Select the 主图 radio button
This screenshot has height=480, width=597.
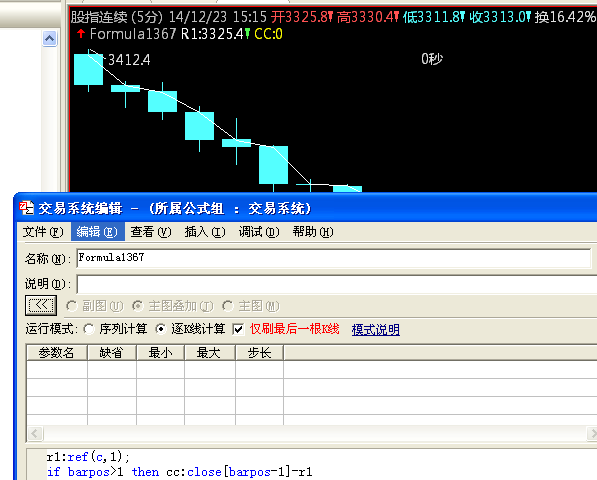tap(228, 306)
